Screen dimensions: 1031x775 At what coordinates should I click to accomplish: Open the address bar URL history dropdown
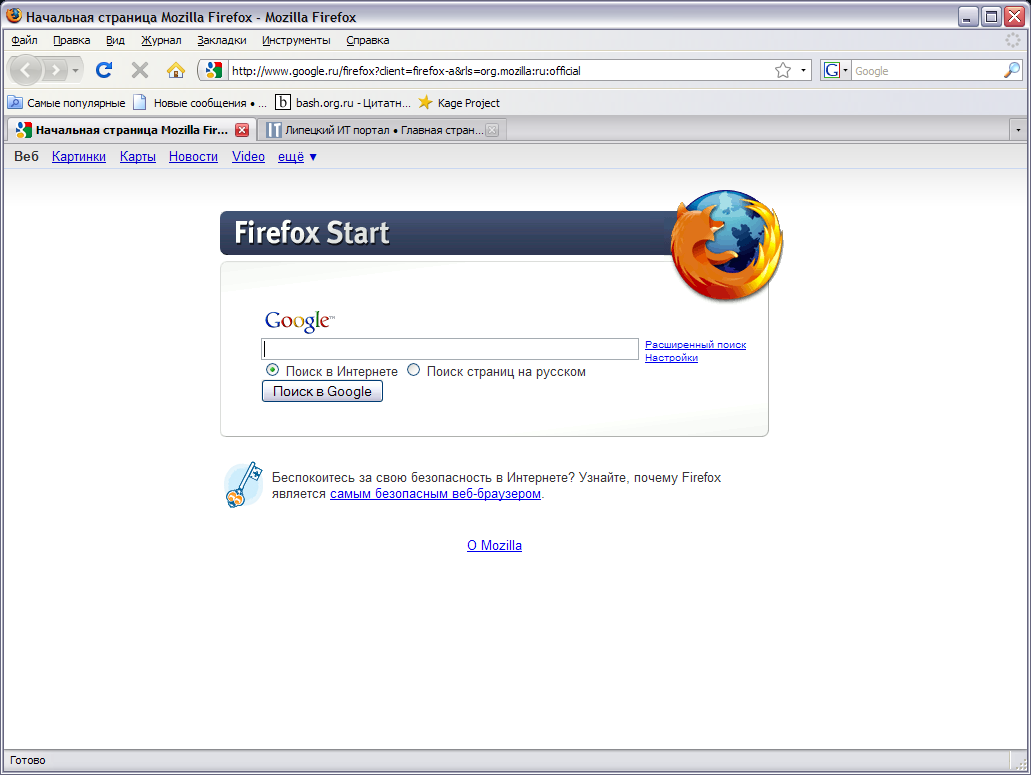[803, 70]
